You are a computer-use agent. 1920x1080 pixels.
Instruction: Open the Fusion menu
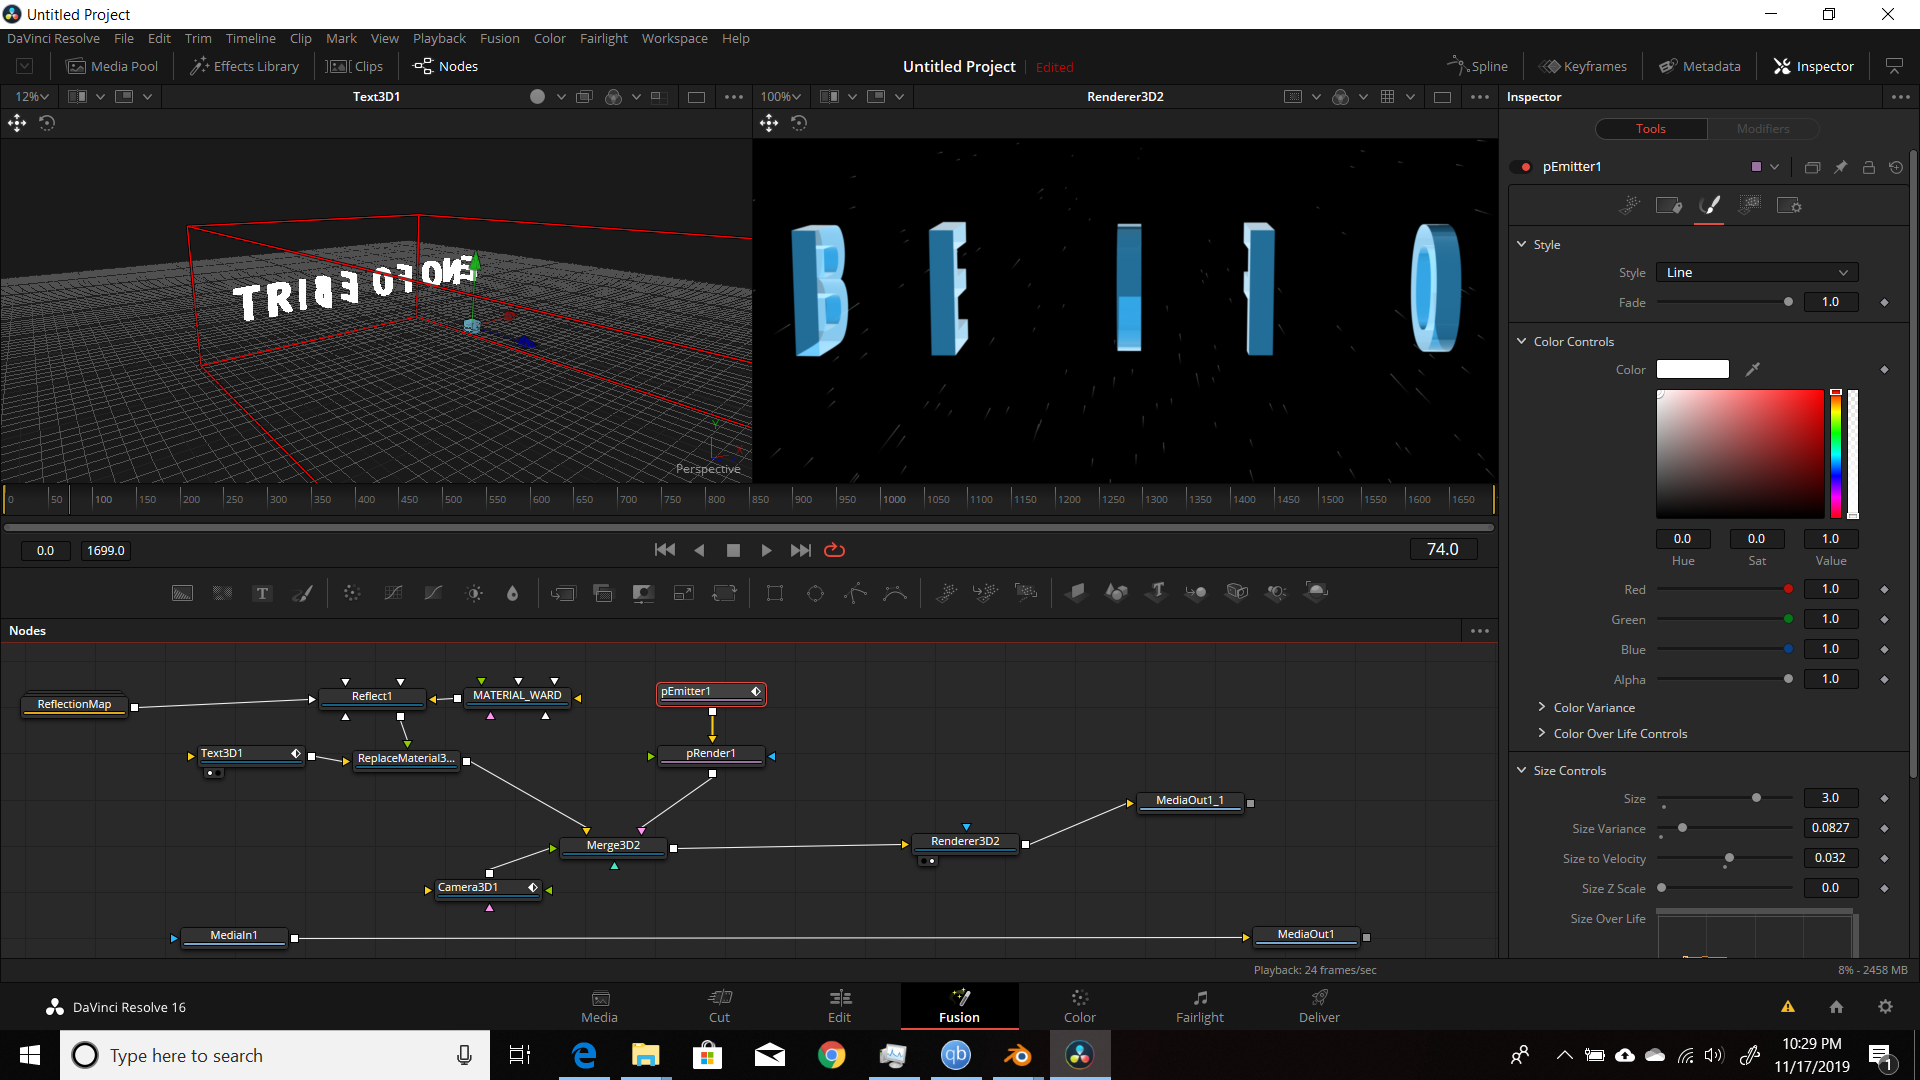coord(499,38)
